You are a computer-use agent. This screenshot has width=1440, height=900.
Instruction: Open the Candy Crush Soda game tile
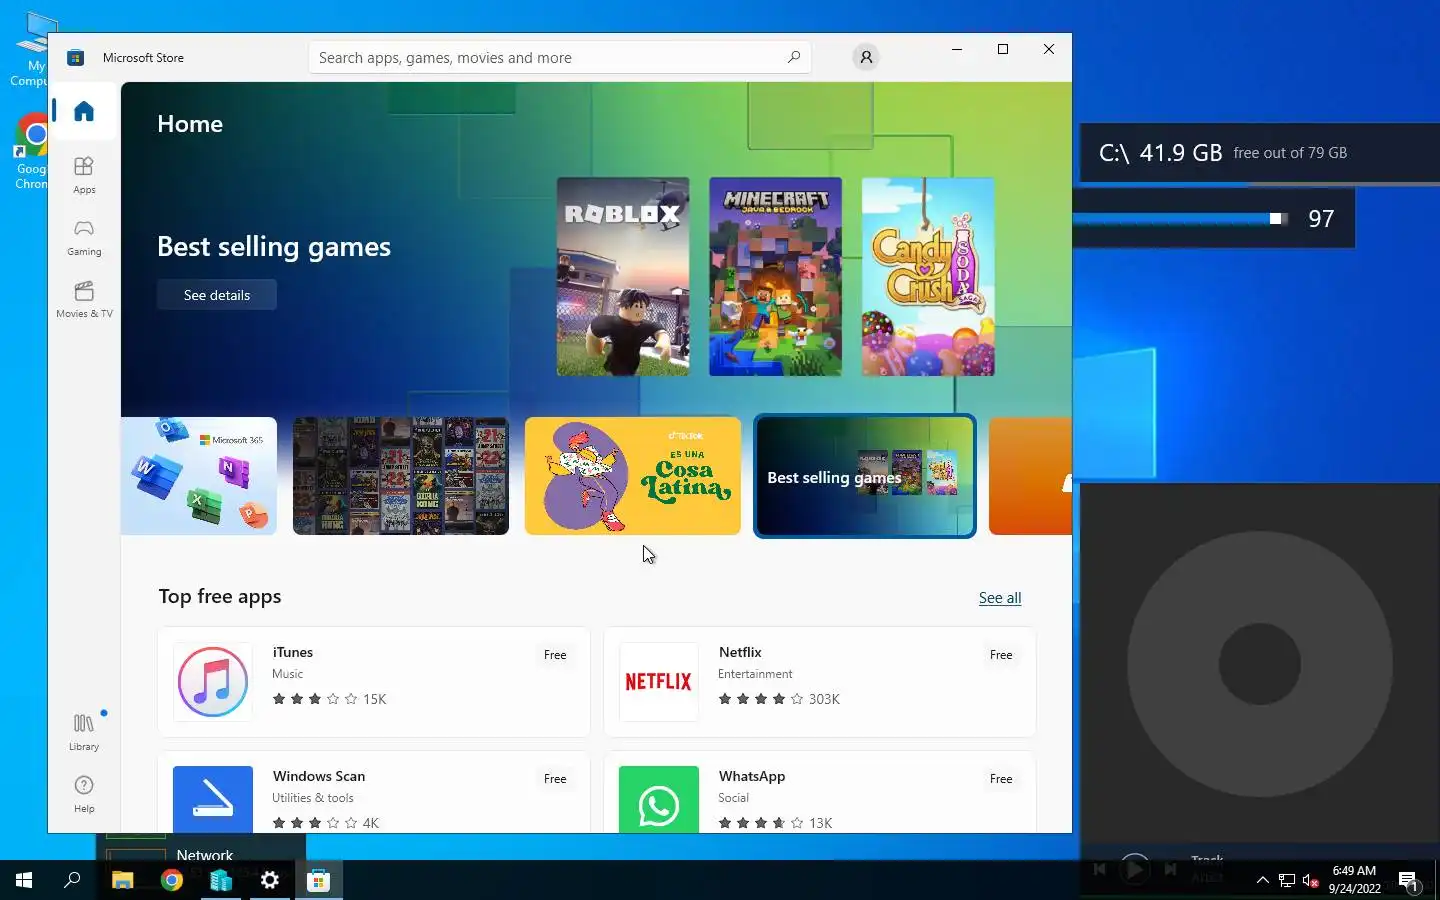point(928,277)
